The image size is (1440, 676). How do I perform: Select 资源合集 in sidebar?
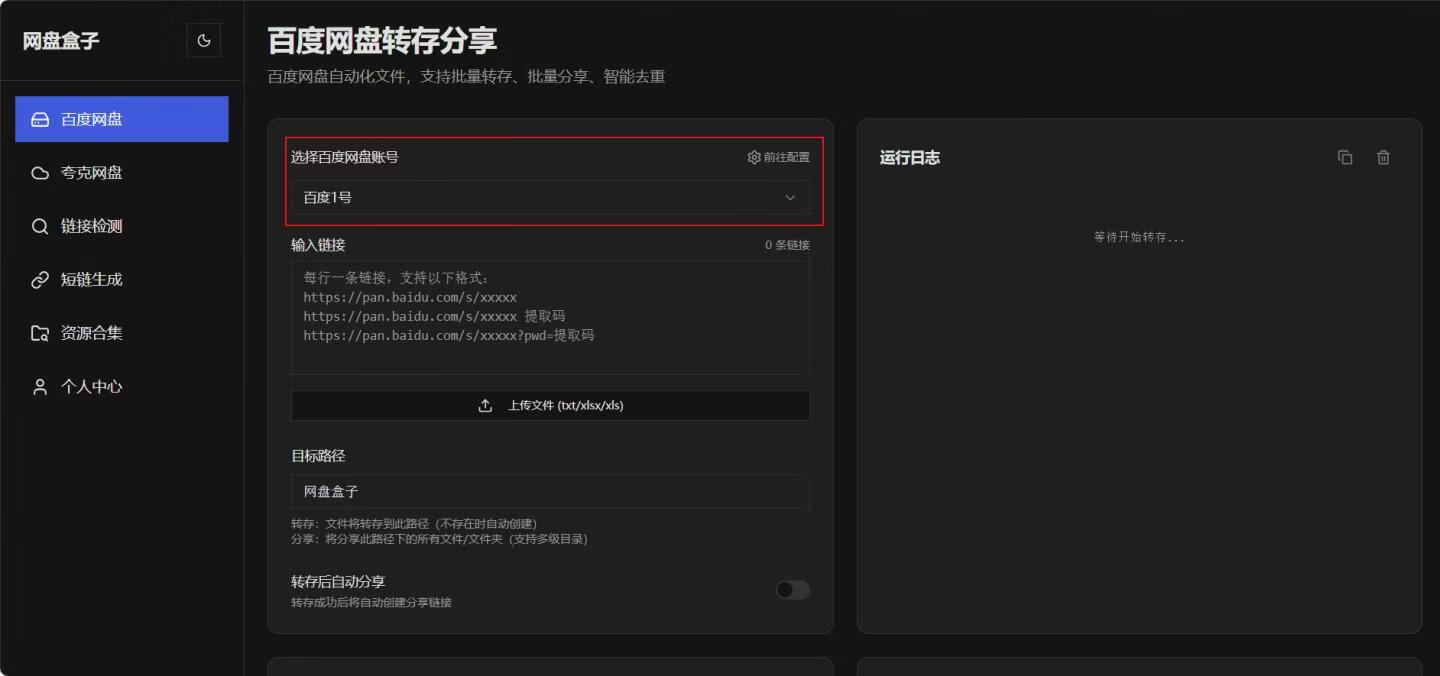(x=122, y=333)
